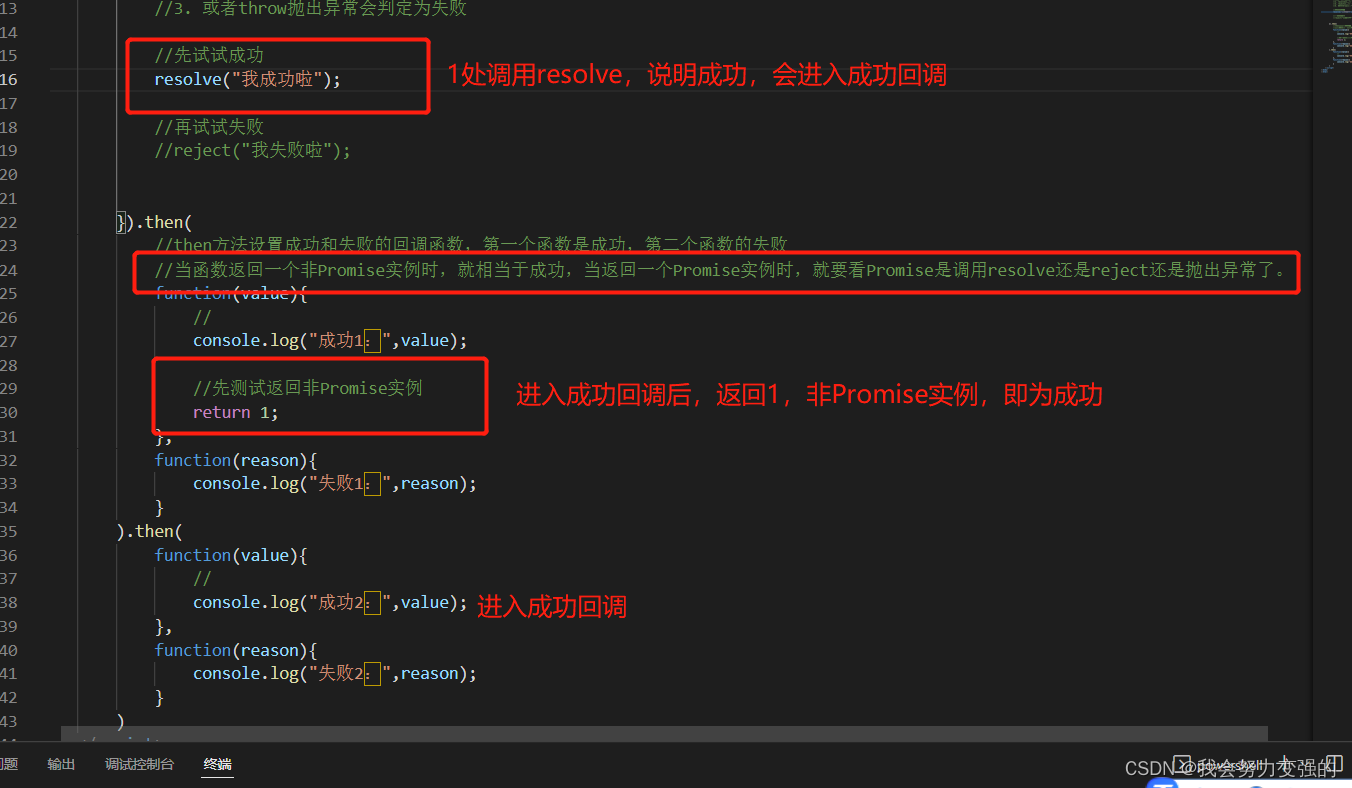Viewport: 1352px width, 788px height.
Task: Click console.log("失败1:",reason); statement
Action: pyautogui.click(x=335, y=483)
